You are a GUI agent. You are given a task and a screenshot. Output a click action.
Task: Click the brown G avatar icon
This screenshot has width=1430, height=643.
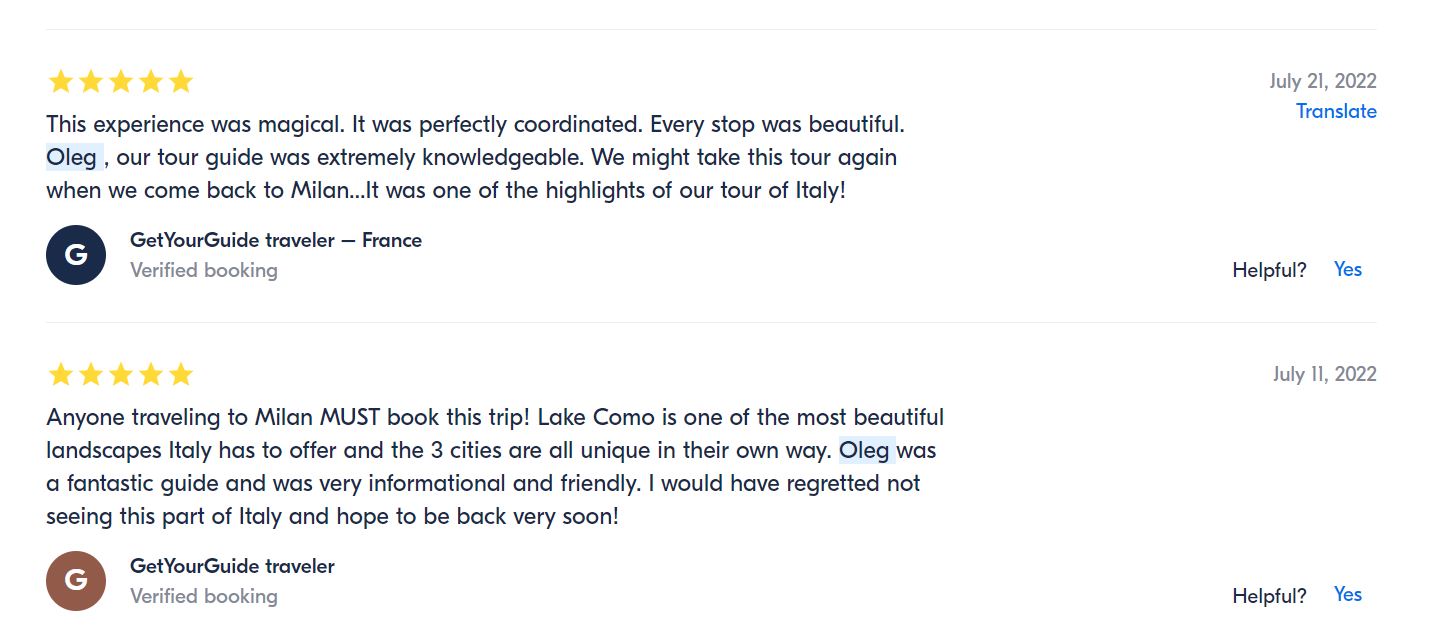pyautogui.click(x=76, y=580)
